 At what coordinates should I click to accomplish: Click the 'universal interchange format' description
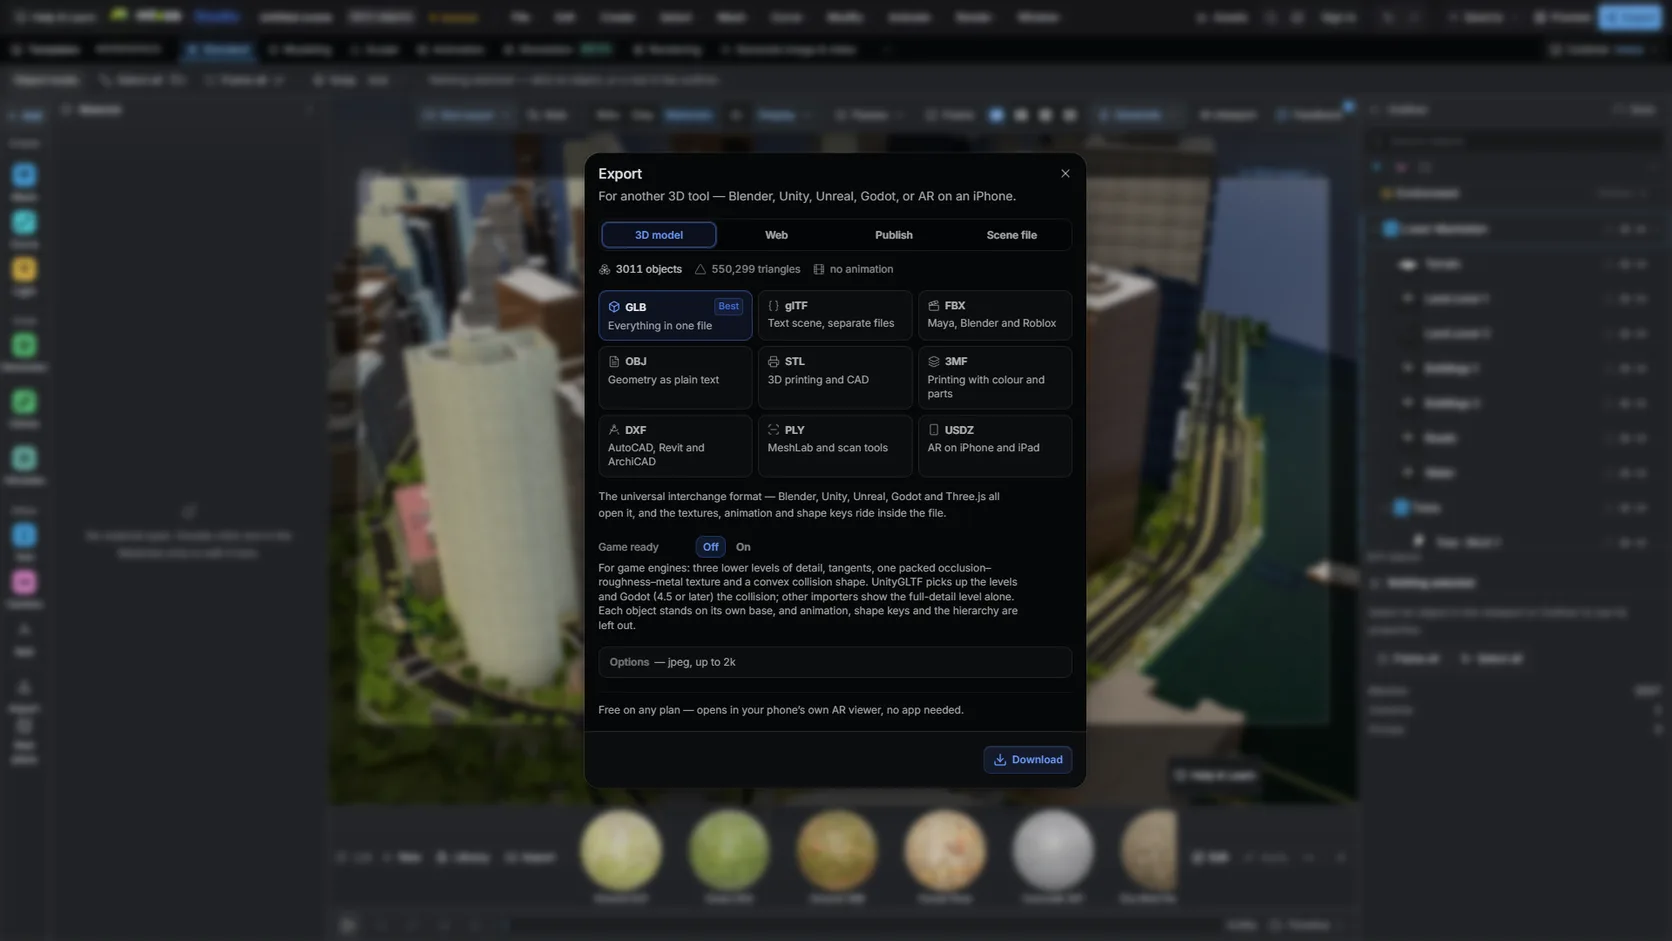[x=799, y=505]
